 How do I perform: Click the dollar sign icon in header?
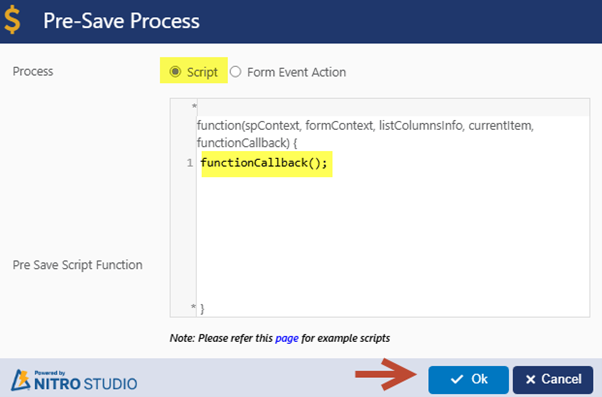tap(12, 21)
